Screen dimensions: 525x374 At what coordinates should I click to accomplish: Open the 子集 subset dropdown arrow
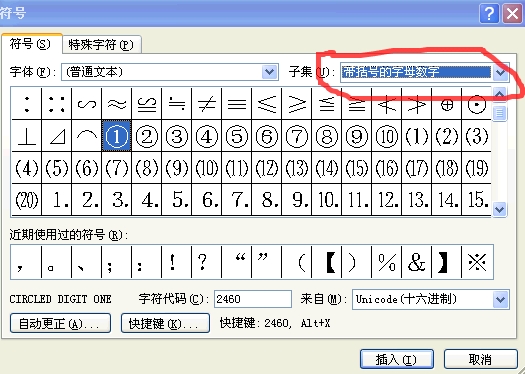pyautogui.click(x=501, y=72)
